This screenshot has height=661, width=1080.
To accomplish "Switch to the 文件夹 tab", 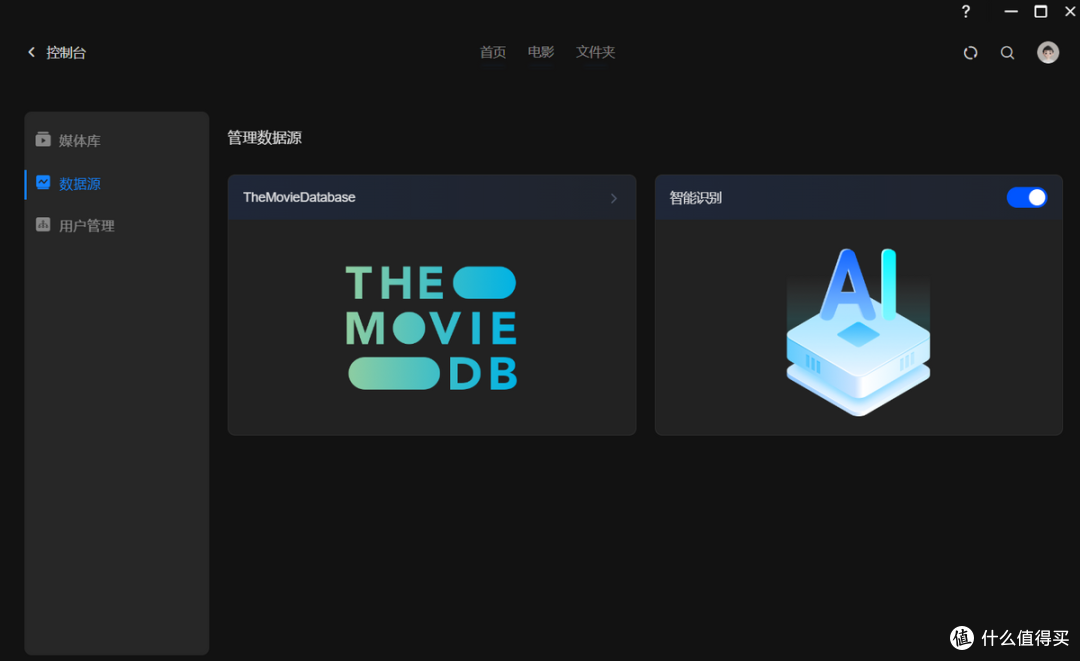I will 595,52.
